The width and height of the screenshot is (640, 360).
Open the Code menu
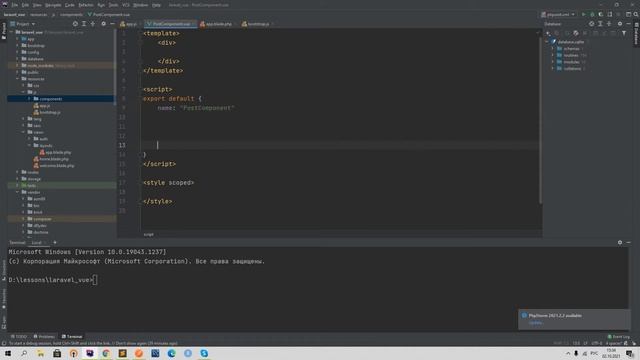point(70,5)
